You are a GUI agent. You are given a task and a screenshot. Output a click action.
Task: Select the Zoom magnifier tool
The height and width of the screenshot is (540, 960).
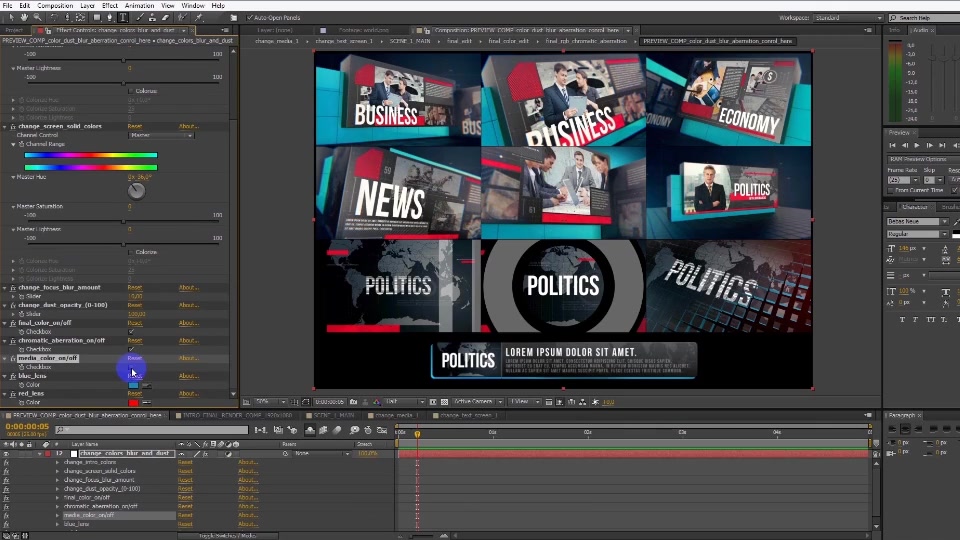(x=37, y=18)
